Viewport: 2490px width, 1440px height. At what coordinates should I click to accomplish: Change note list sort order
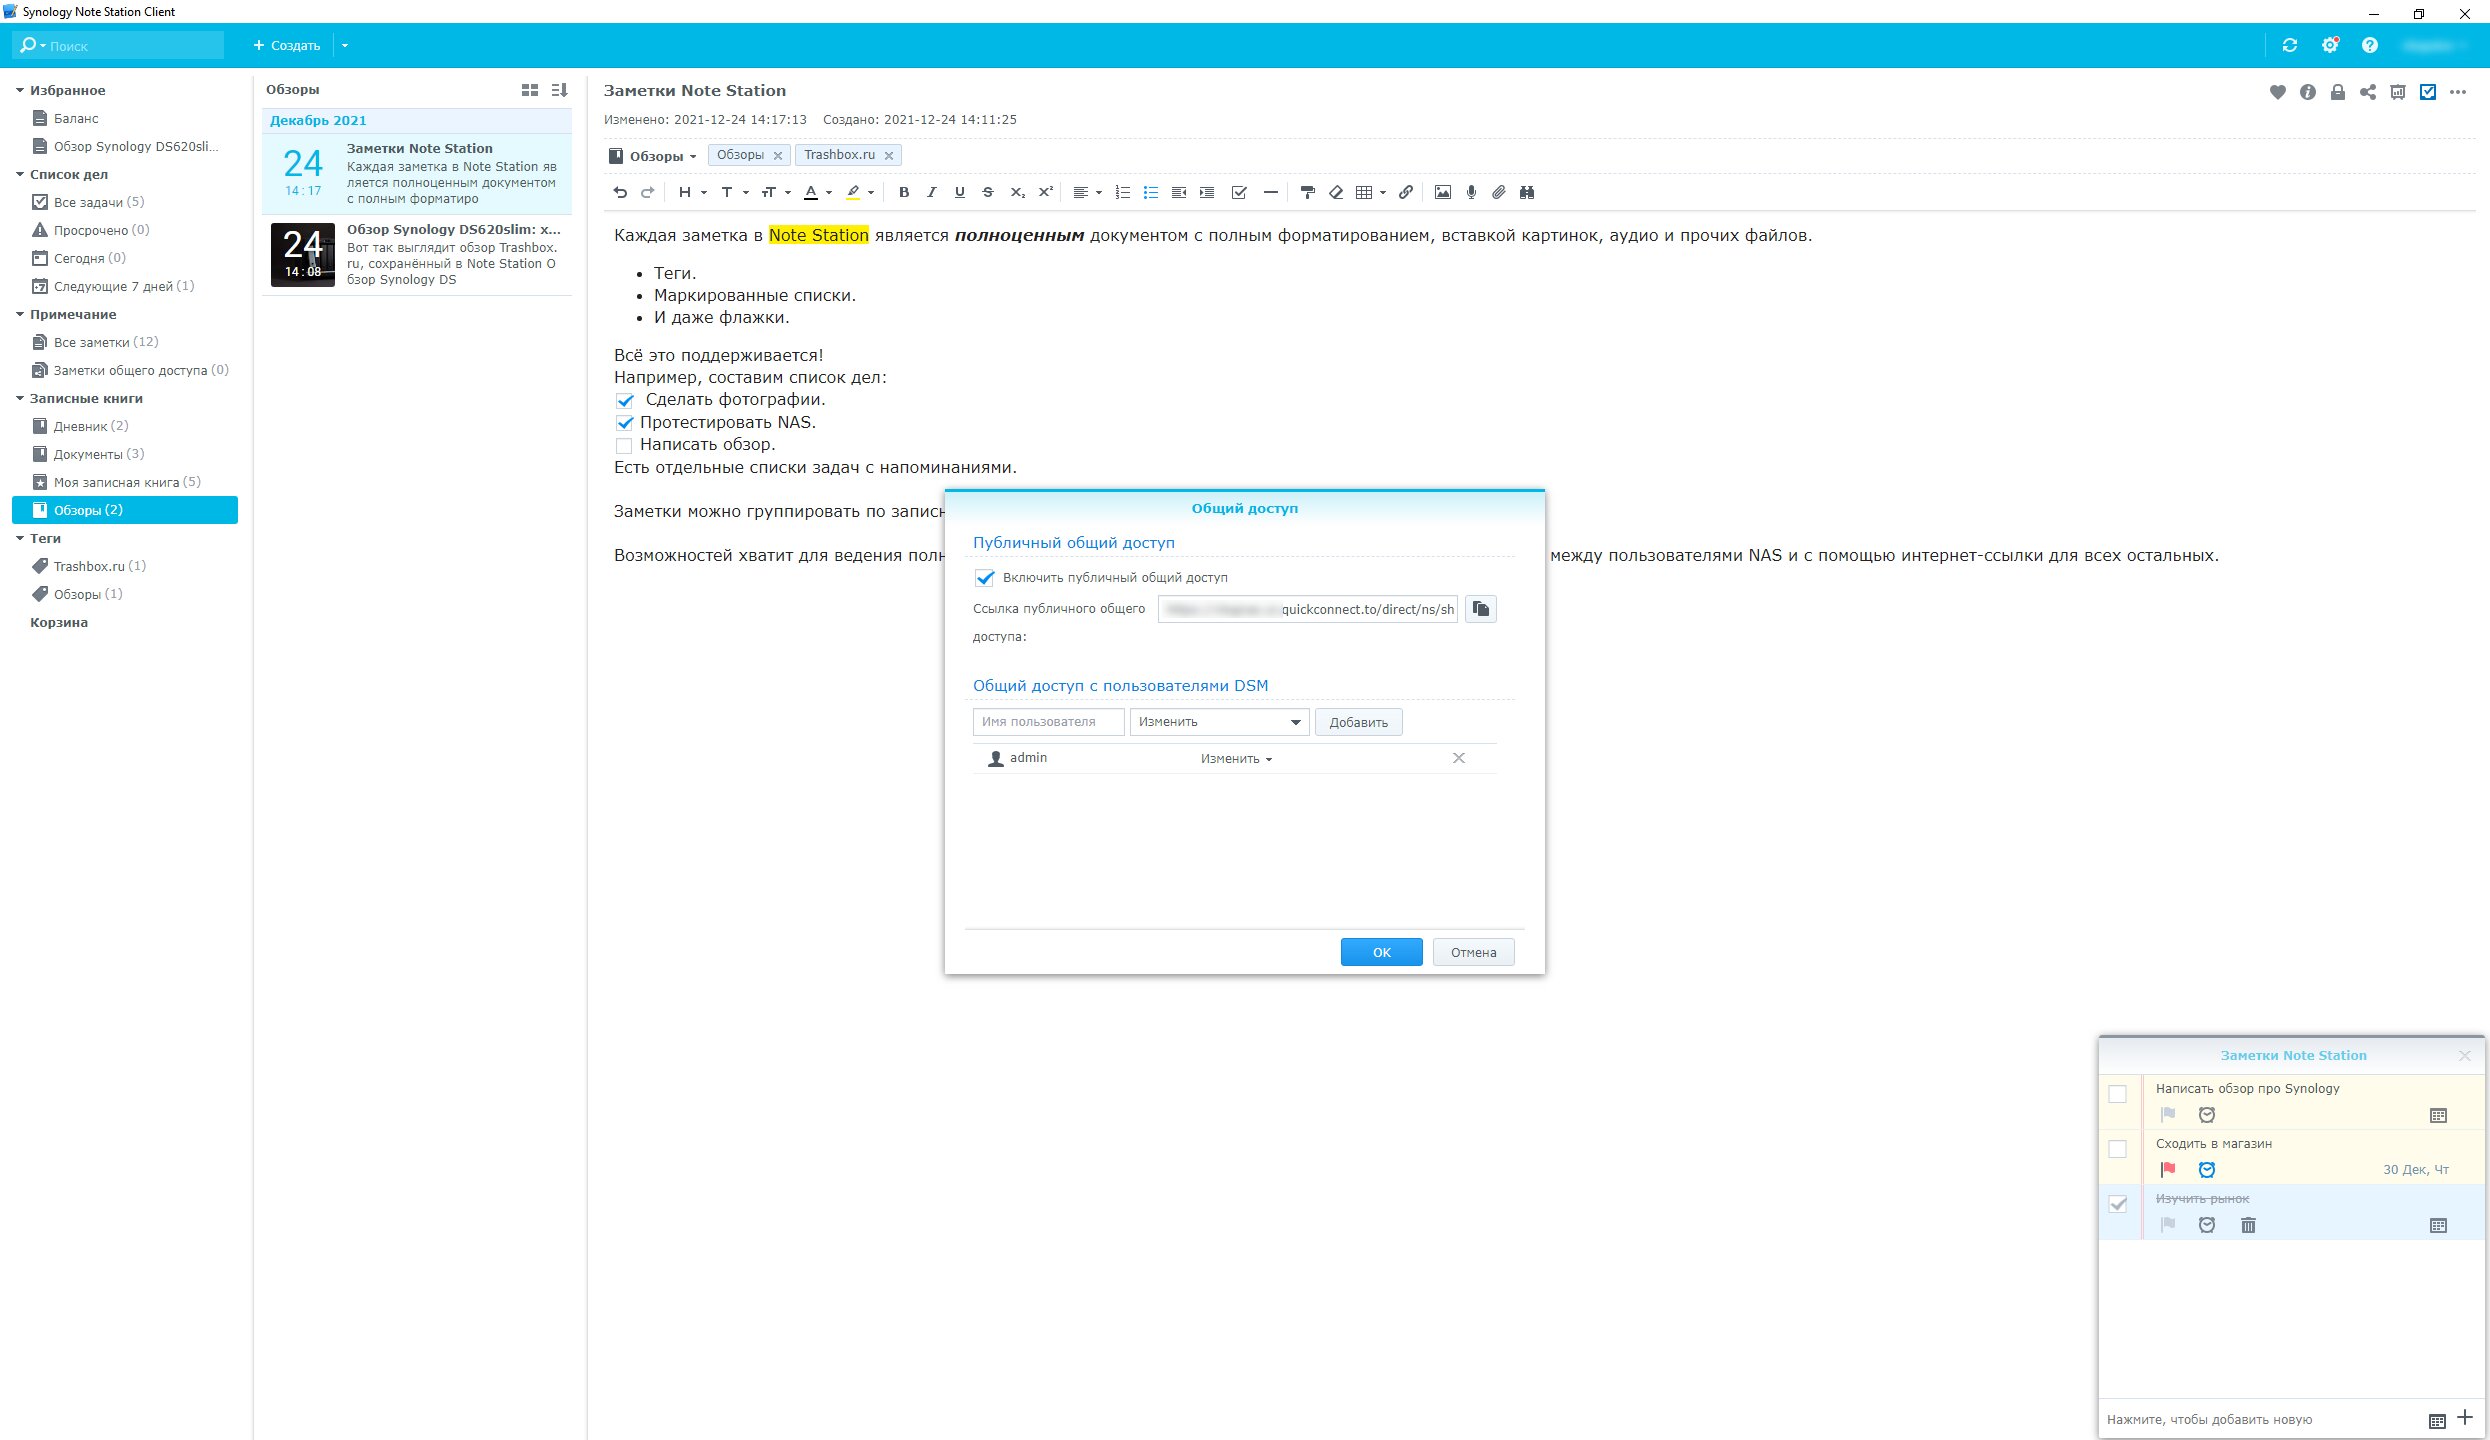560,90
